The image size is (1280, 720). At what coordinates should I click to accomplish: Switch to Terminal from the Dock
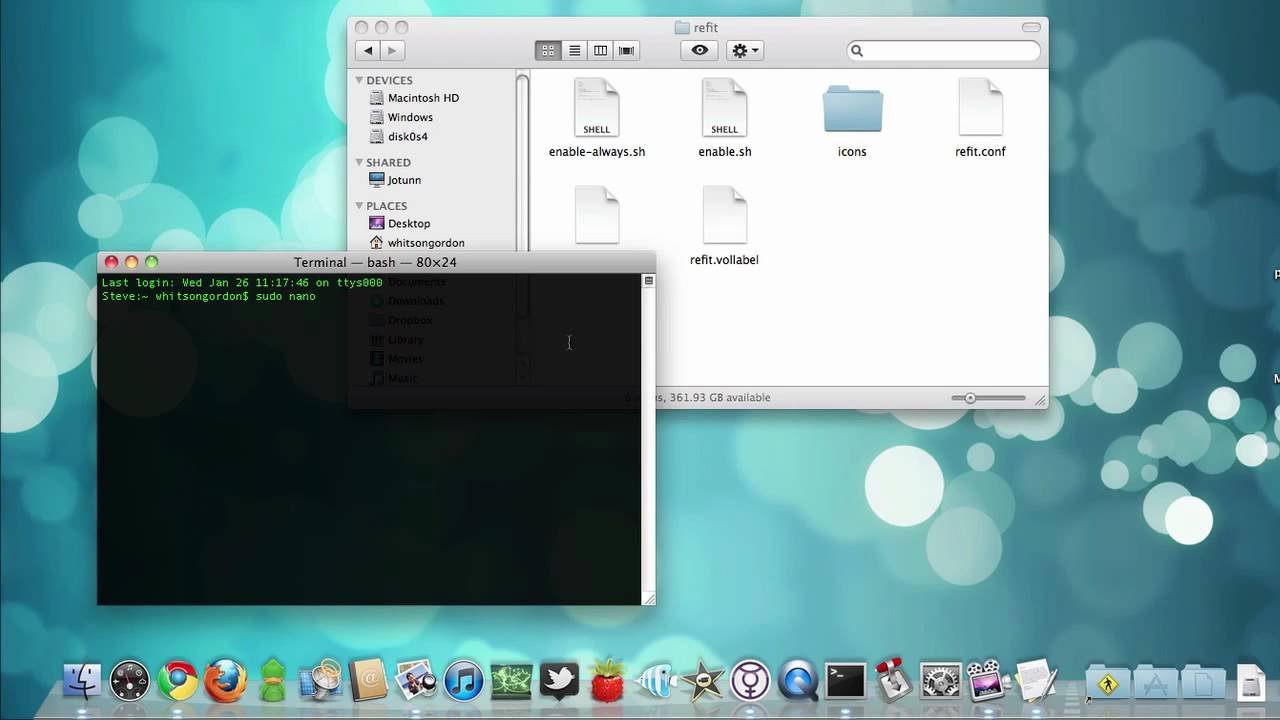[845, 681]
